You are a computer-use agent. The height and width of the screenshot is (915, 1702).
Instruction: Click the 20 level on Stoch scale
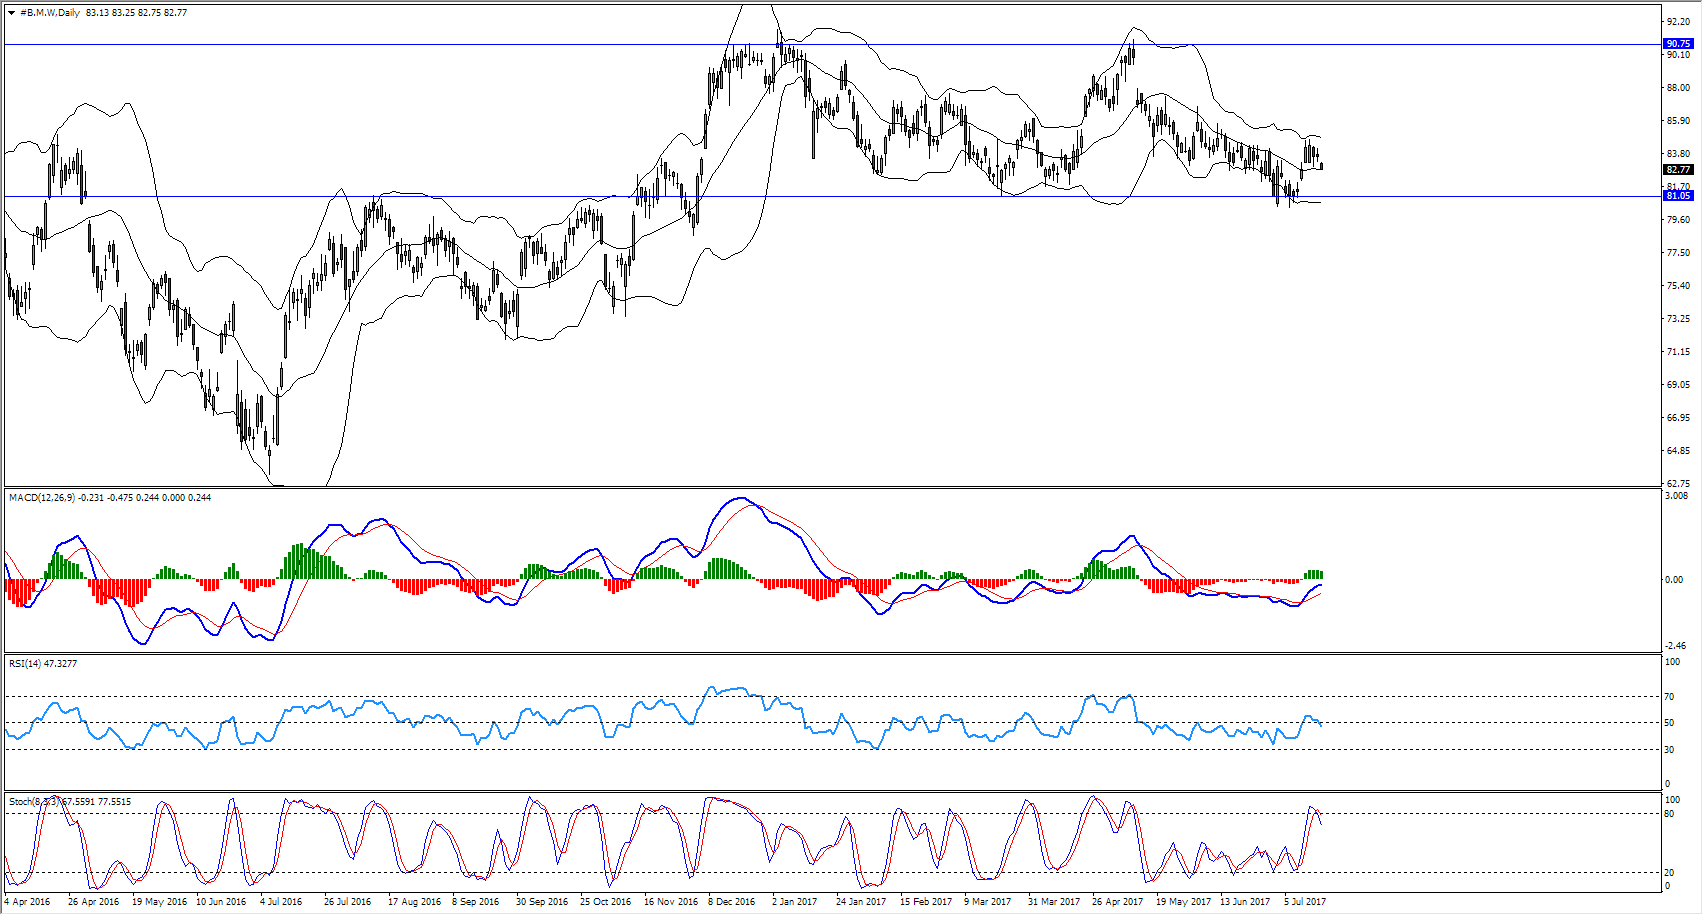click(x=1669, y=873)
